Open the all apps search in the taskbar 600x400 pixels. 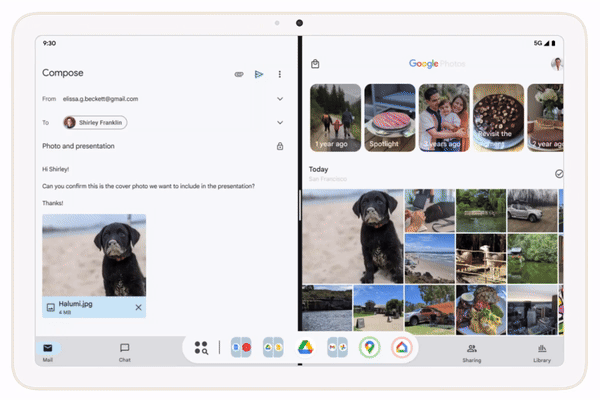tap(201, 348)
